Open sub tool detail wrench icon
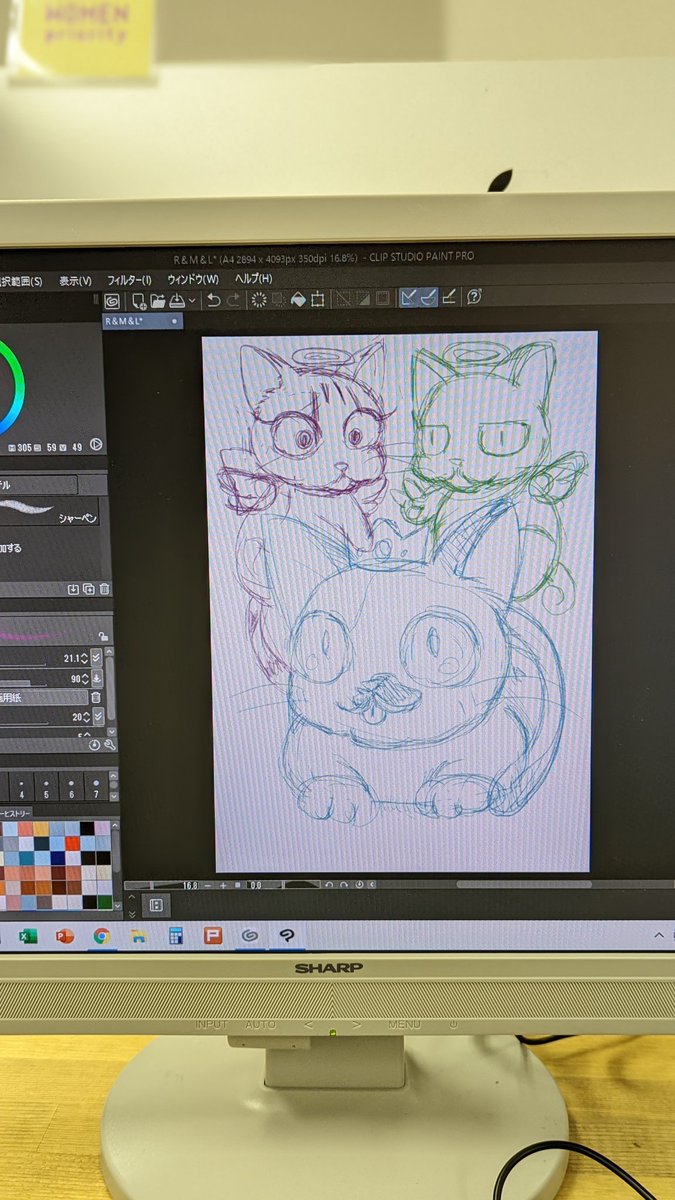This screenshot has height=1200, width=675. pos(108,744)
